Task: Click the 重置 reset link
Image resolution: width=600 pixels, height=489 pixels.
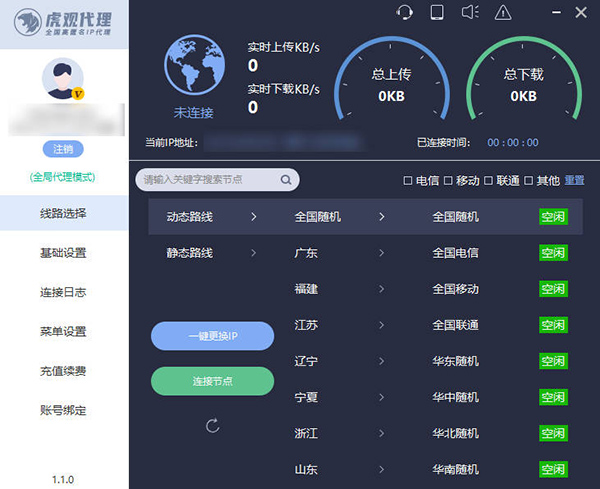Action: pos(574,181)
